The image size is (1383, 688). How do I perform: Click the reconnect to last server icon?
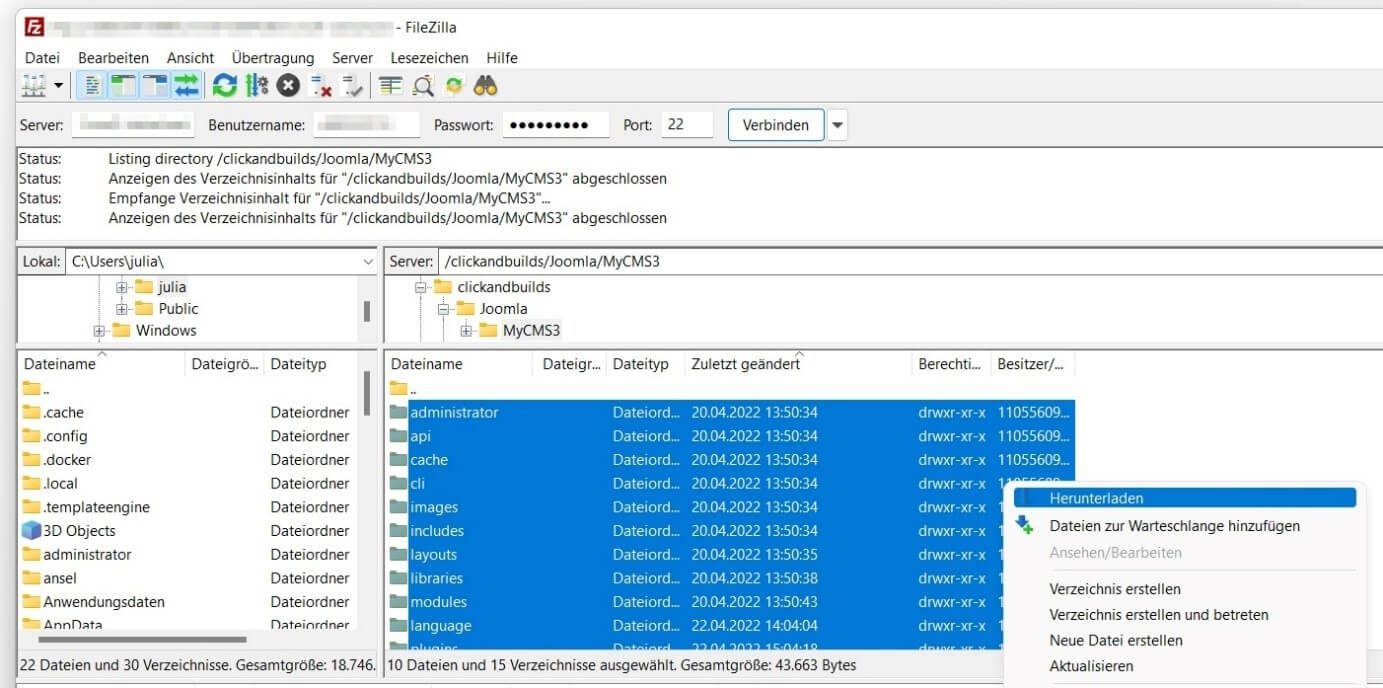[352, 86]
